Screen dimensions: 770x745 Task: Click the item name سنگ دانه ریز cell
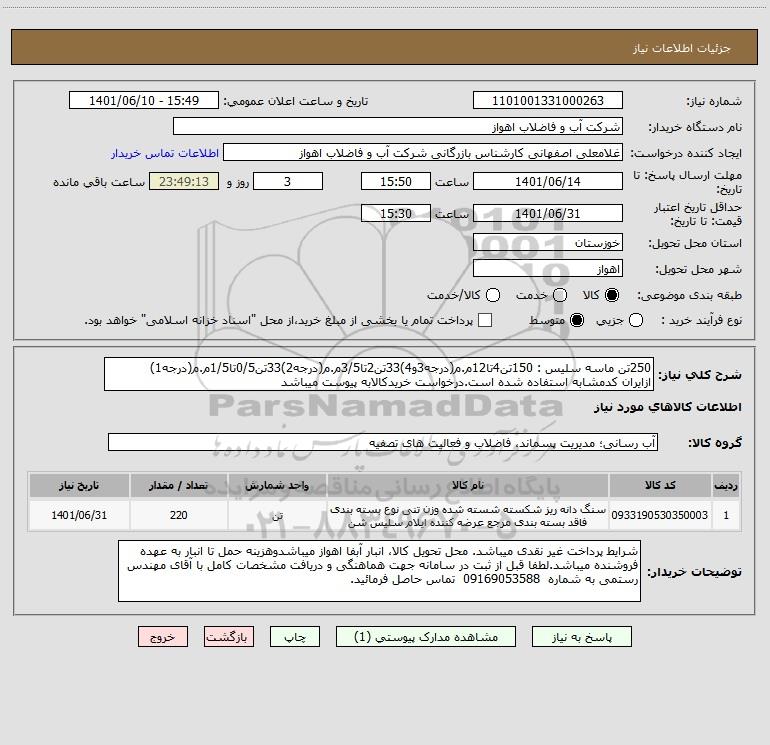tap(468, 515)
